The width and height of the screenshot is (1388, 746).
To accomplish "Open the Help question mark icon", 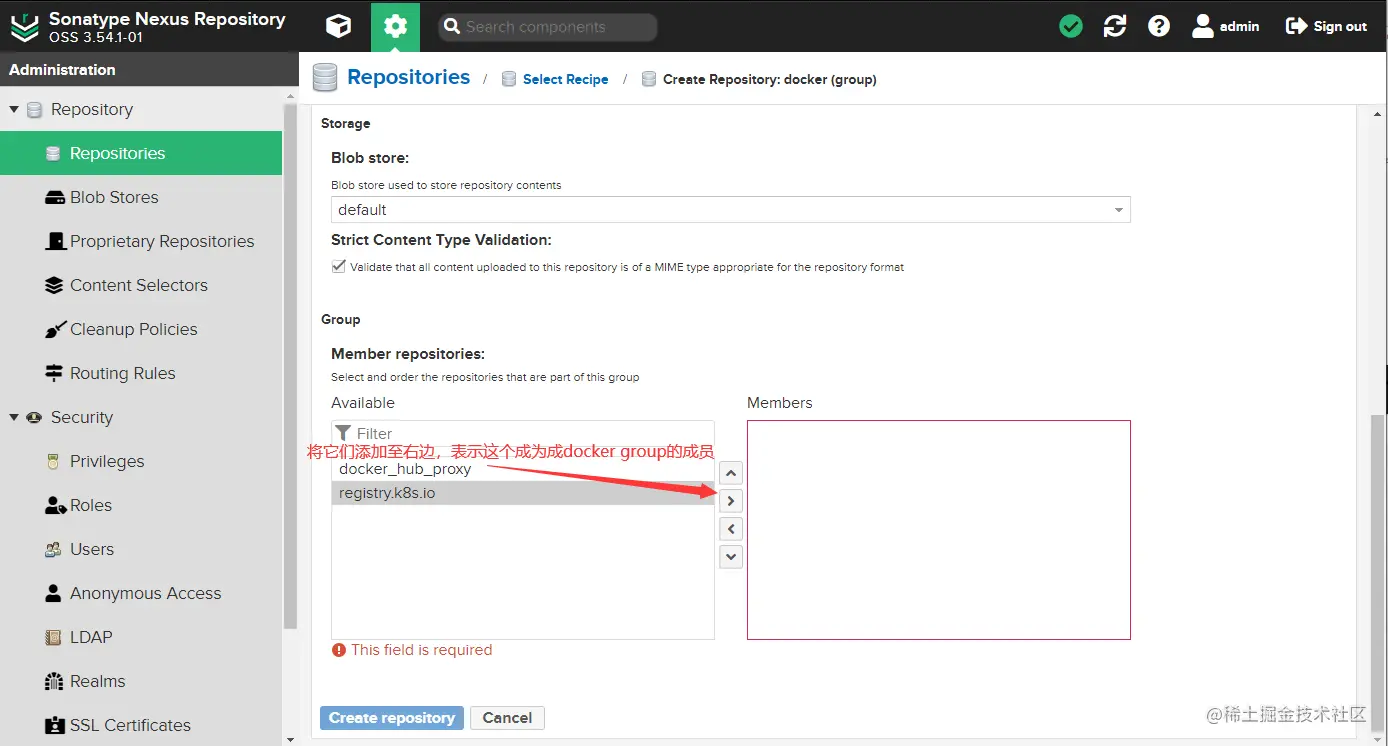I will click(x=1159, y=27).
